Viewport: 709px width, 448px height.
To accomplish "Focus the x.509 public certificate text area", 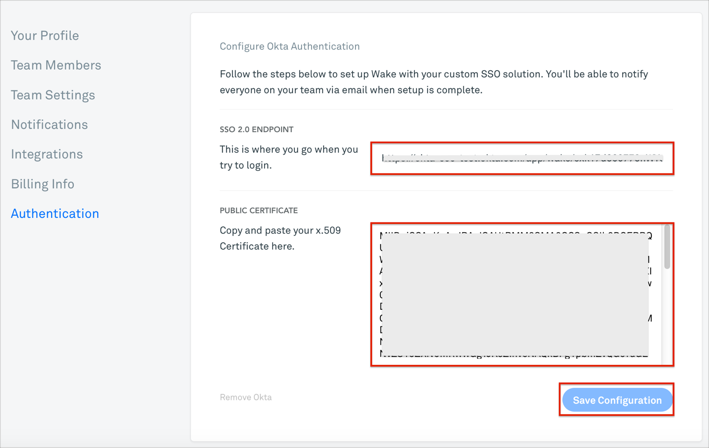I will click(x=515, y=294).
